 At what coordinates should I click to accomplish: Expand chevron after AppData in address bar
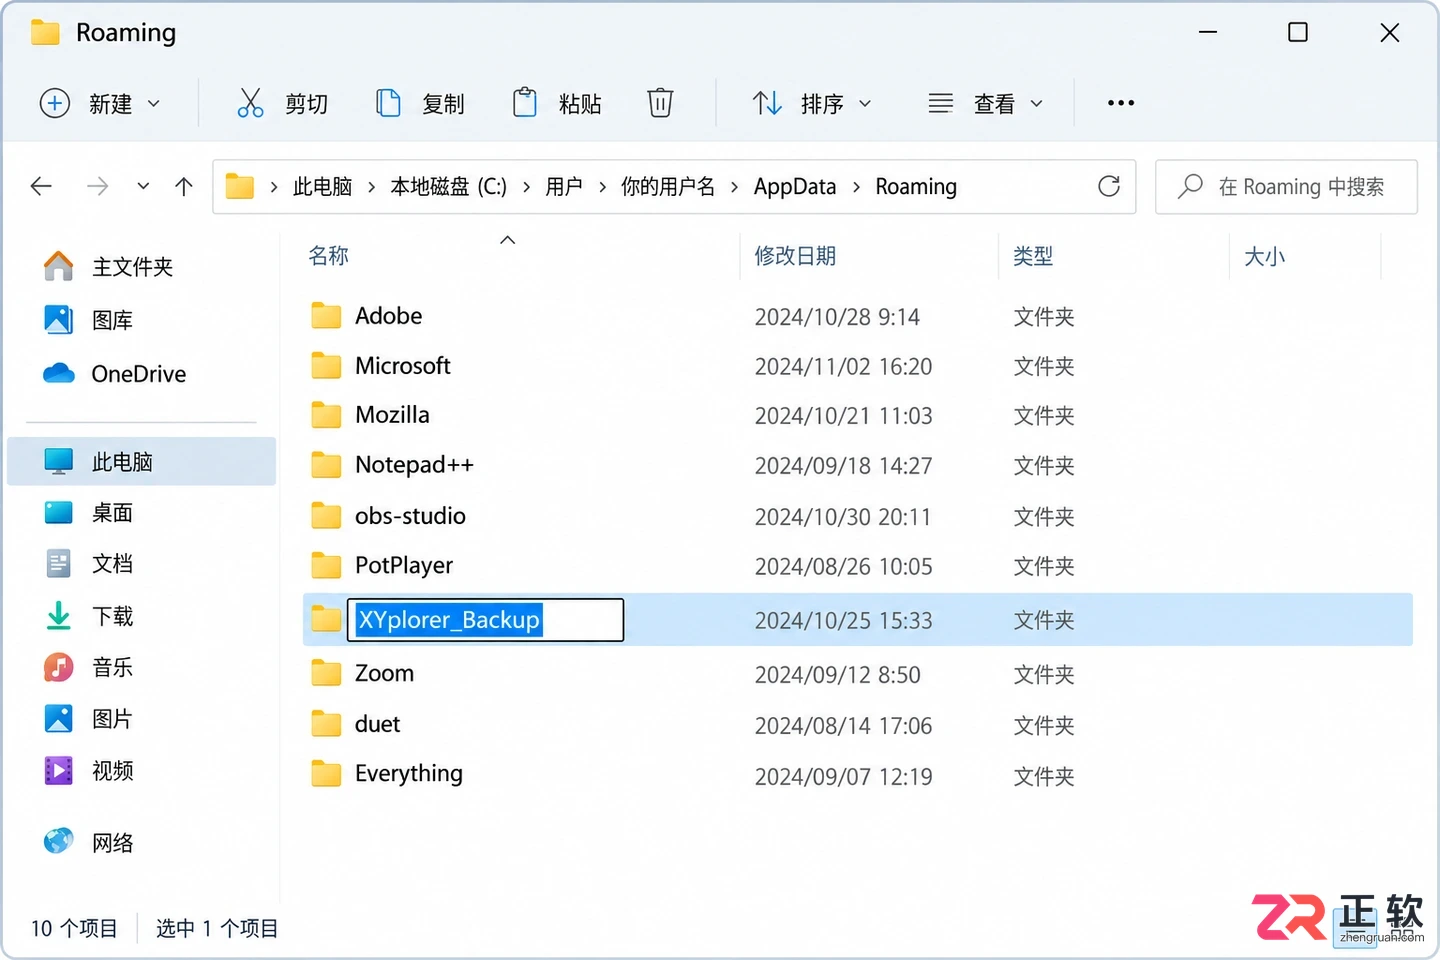[856, 187]
